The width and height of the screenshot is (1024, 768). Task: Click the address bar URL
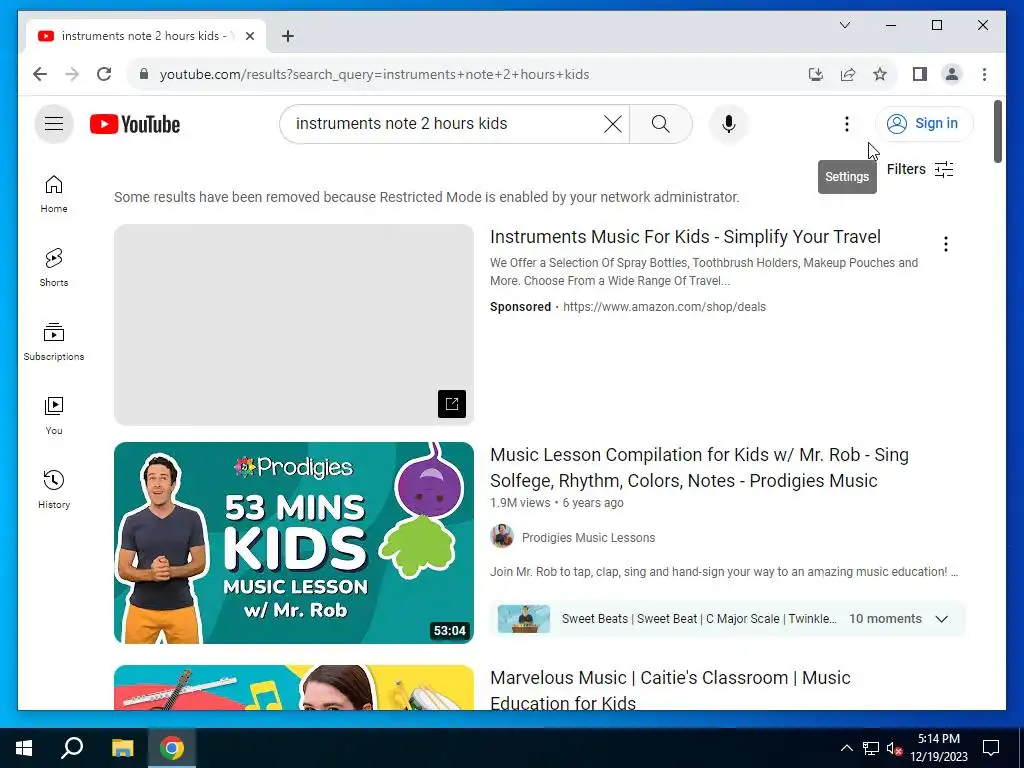tap(374, 74)
